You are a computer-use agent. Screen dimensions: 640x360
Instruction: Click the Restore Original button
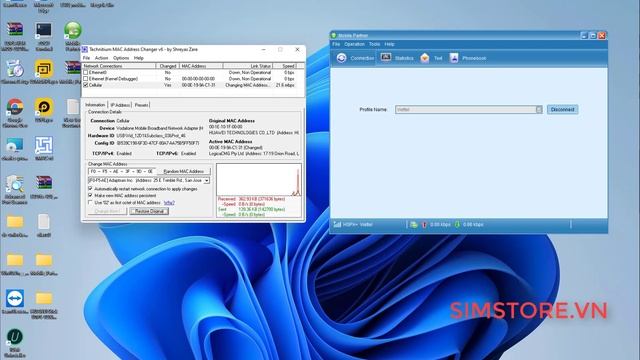click(149, 211)
